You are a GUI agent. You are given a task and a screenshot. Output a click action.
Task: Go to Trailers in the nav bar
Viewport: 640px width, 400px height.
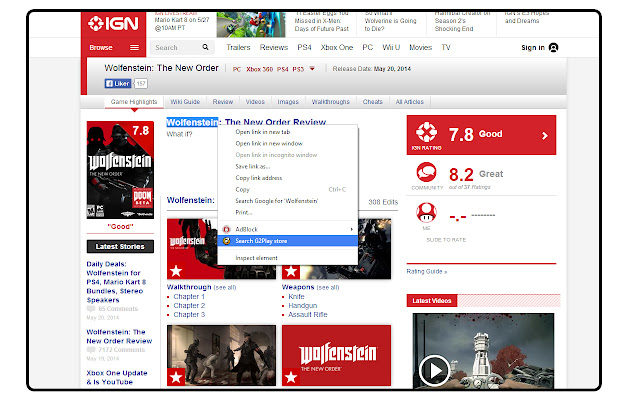coord(238,47)
